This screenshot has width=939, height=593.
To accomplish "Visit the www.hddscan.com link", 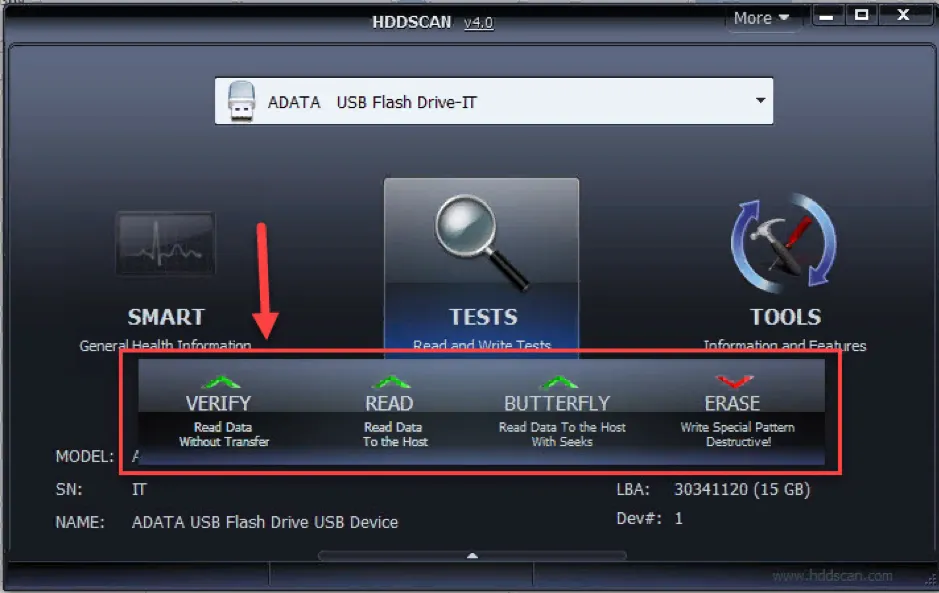I will point(832,576).
